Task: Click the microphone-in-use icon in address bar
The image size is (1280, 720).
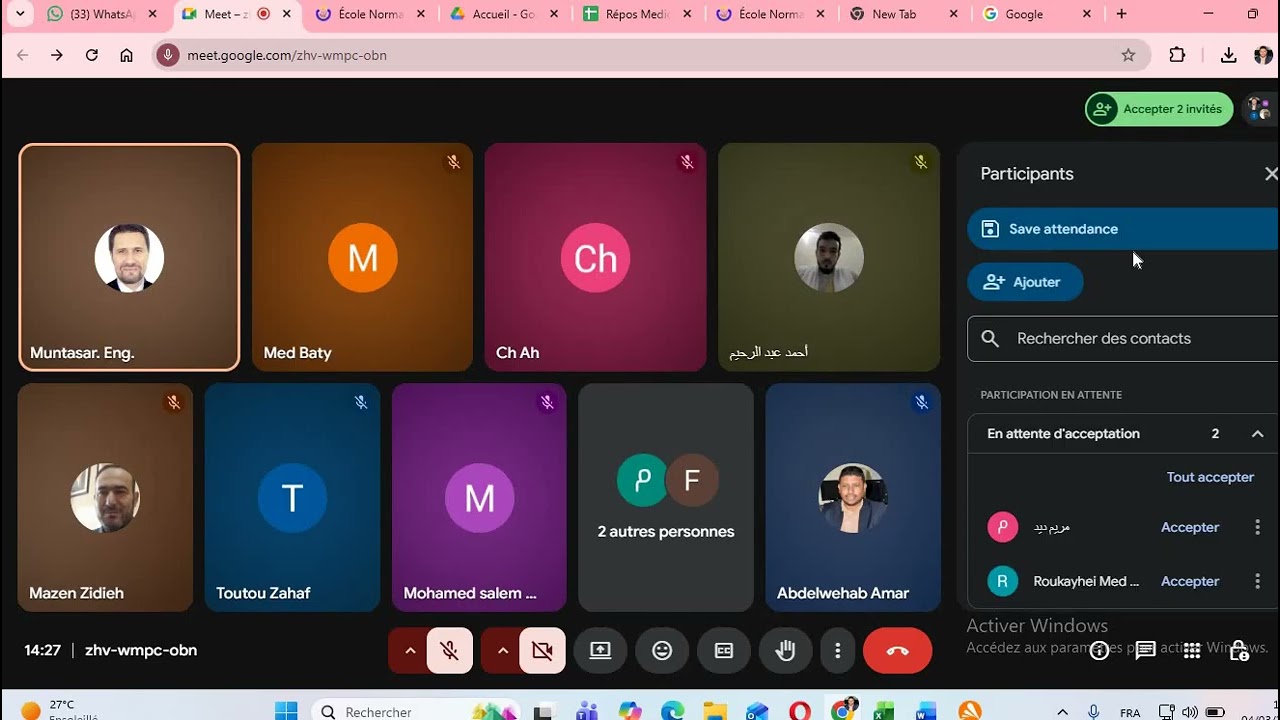Action: pos(168,55)
